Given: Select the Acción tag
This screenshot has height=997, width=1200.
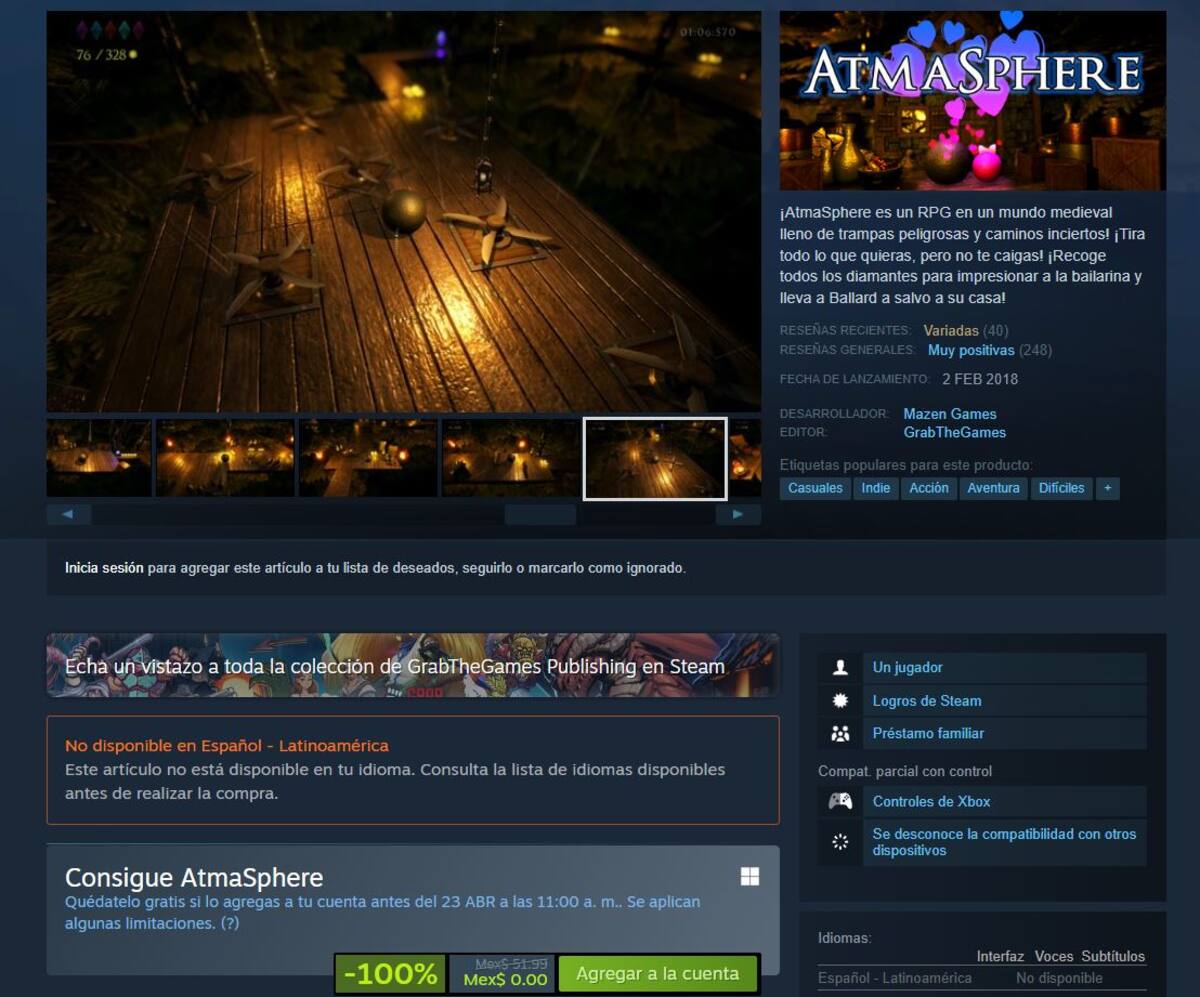Looking at the screenshot, I should [928, 488].
